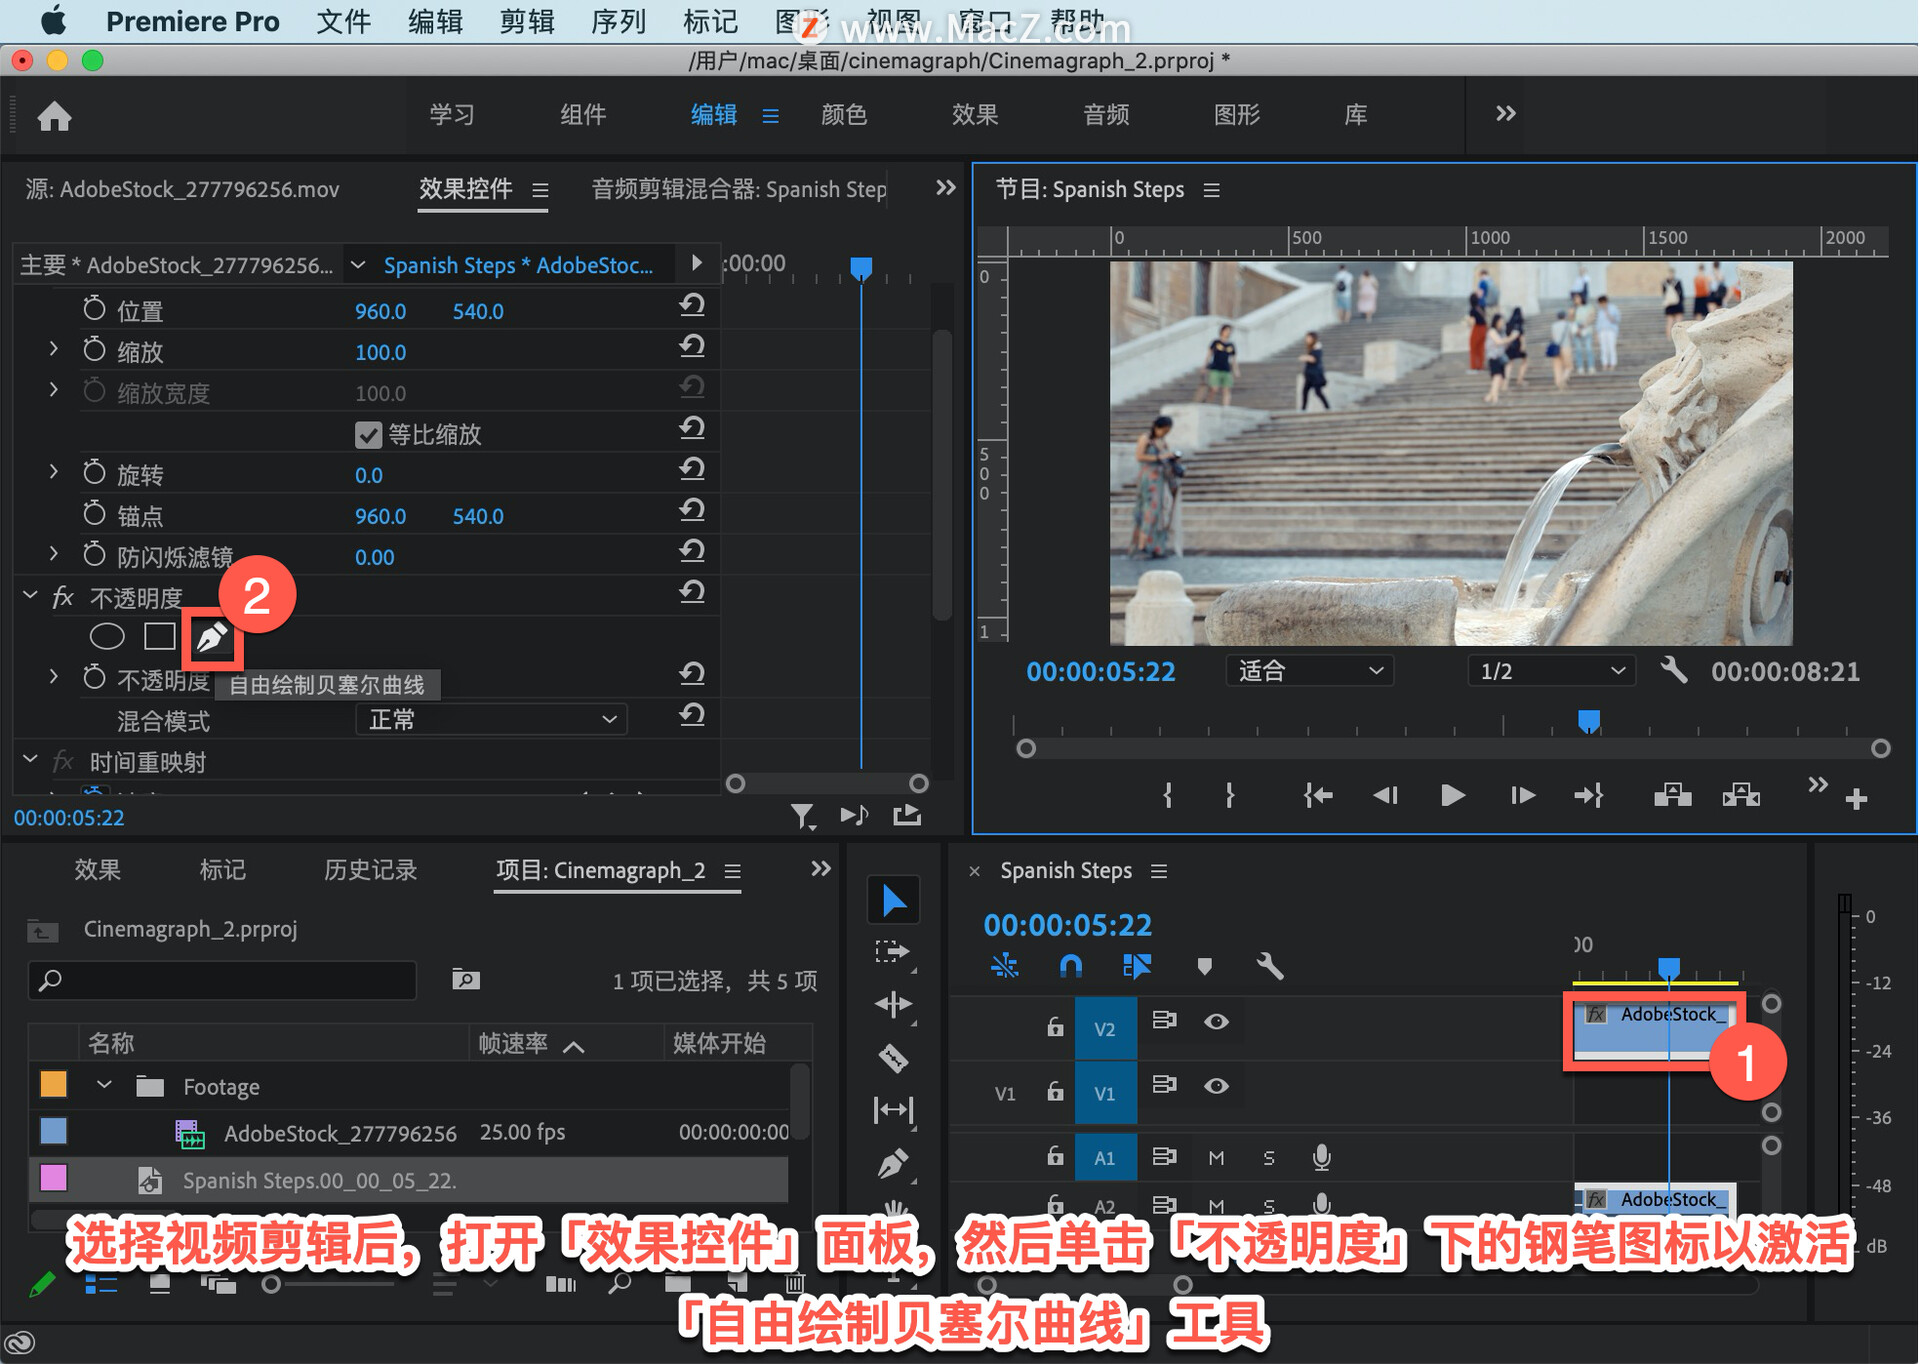The width and height of the screenshot is (1920, 1364).
Task: Show more workspaces overflow arrows
Action: coord(1505,114)
